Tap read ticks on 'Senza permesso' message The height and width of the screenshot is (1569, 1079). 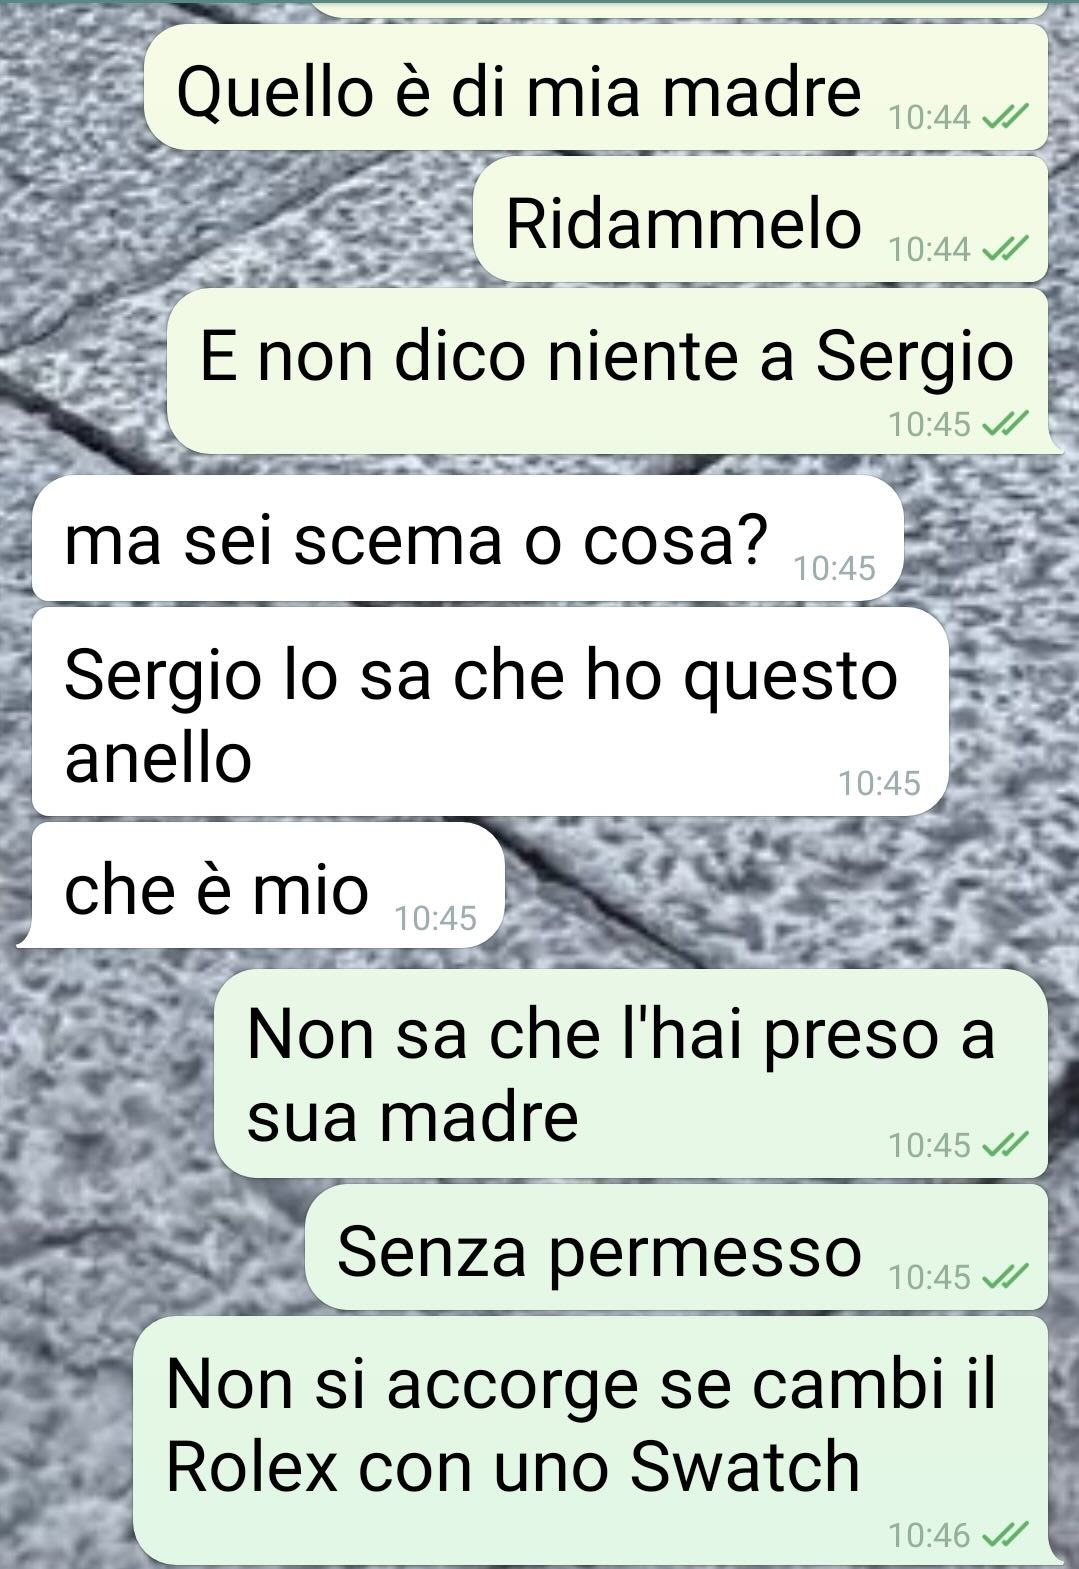(x=1002, y=1276)
